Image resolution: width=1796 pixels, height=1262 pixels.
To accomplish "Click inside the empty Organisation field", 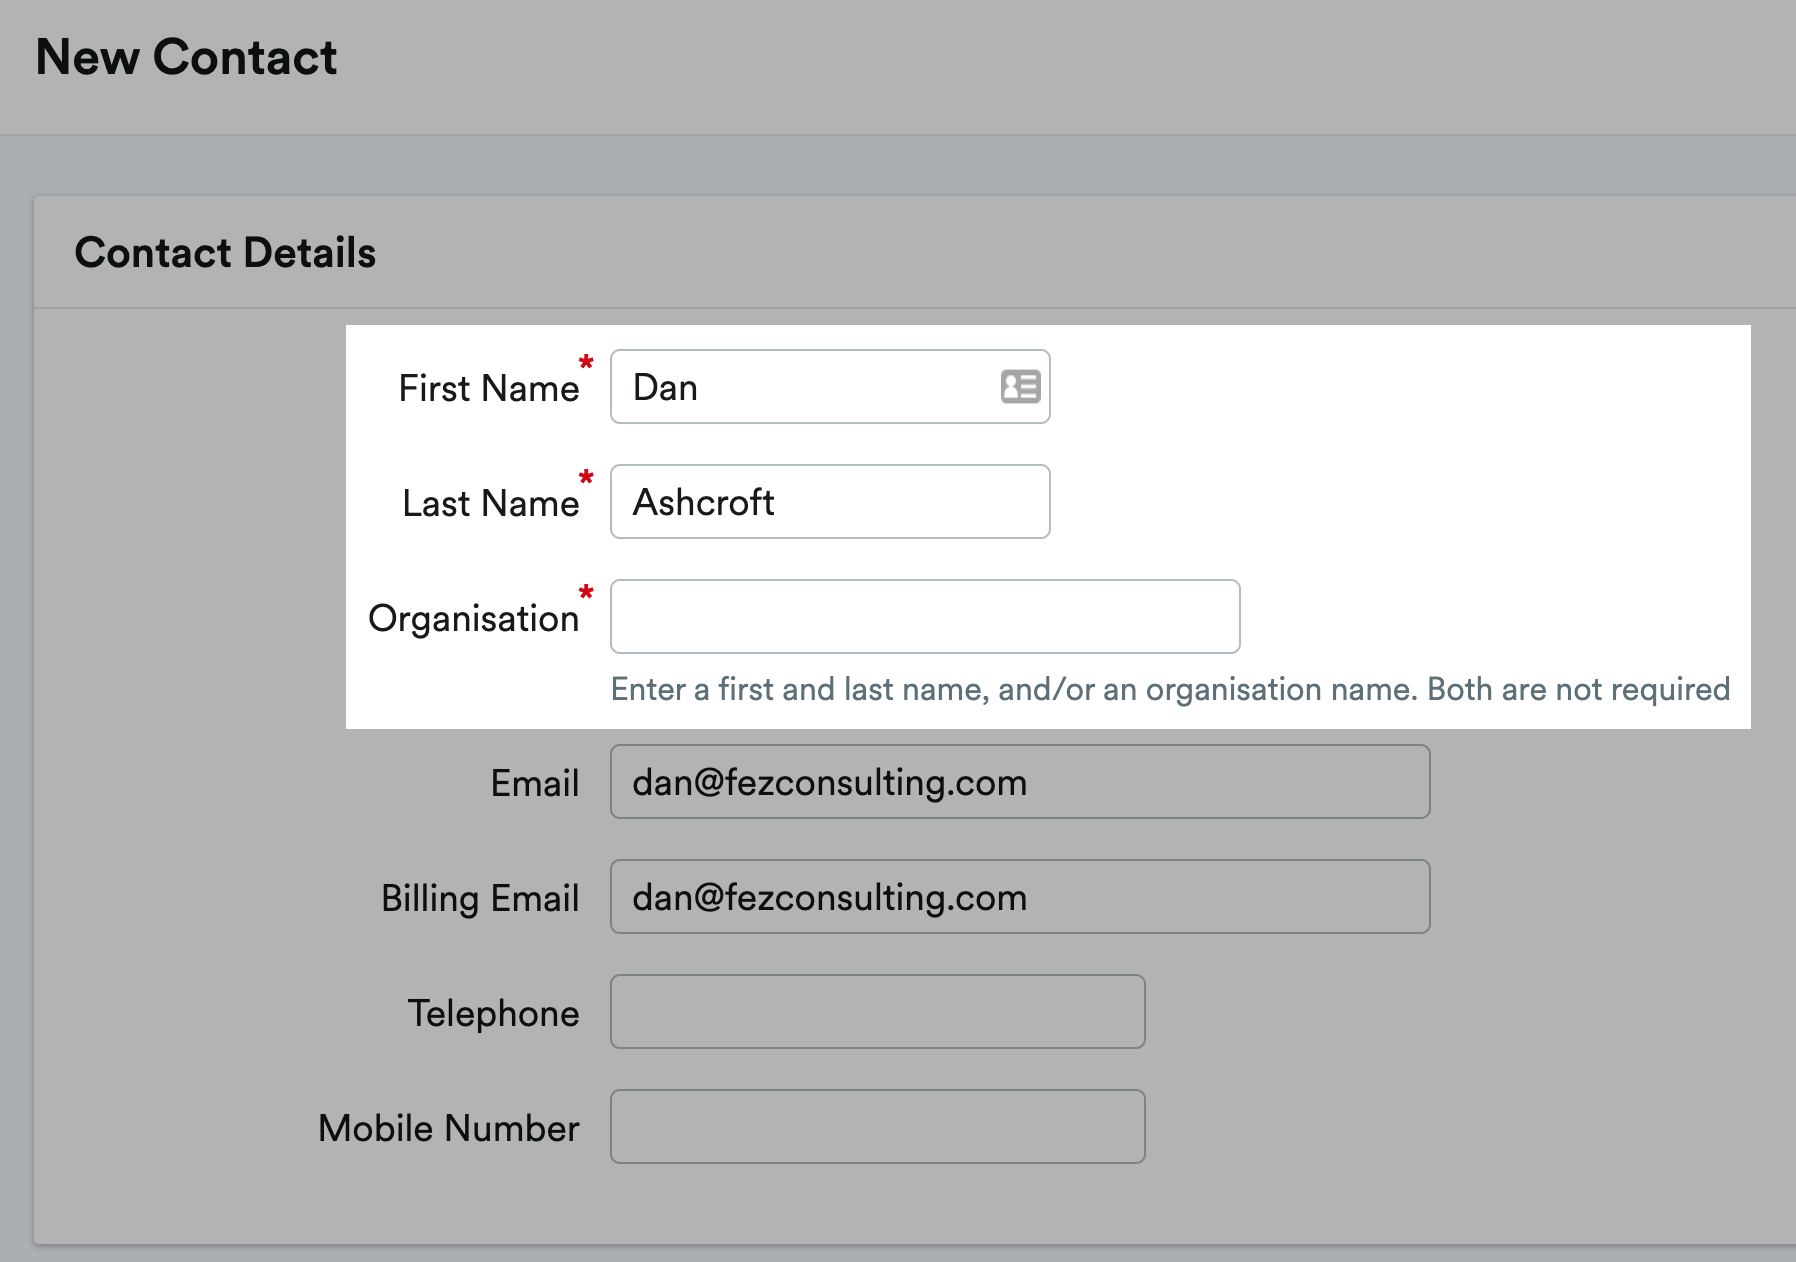I will [x=924, y=617].
